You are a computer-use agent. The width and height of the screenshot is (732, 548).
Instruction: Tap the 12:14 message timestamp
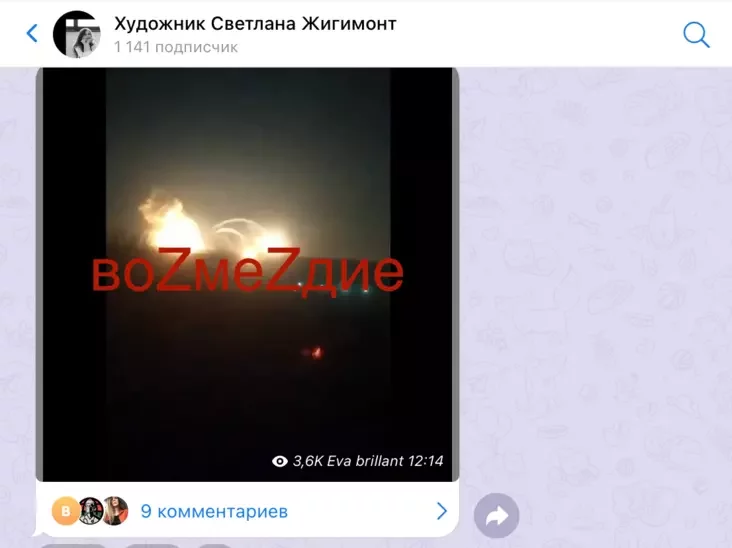425,461
